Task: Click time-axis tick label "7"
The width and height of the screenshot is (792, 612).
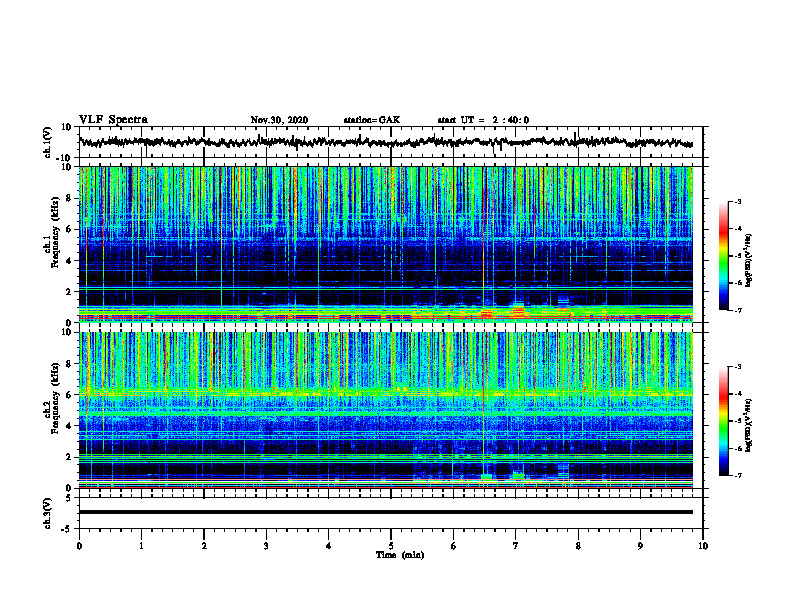Action: click(516, 546)
